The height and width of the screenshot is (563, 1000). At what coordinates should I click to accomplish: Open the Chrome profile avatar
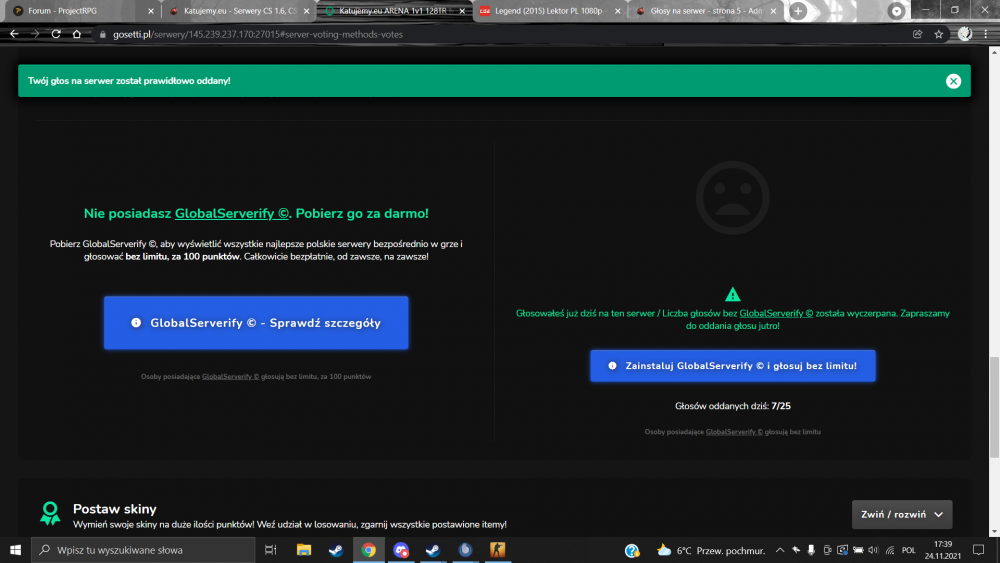click(964, 34)
